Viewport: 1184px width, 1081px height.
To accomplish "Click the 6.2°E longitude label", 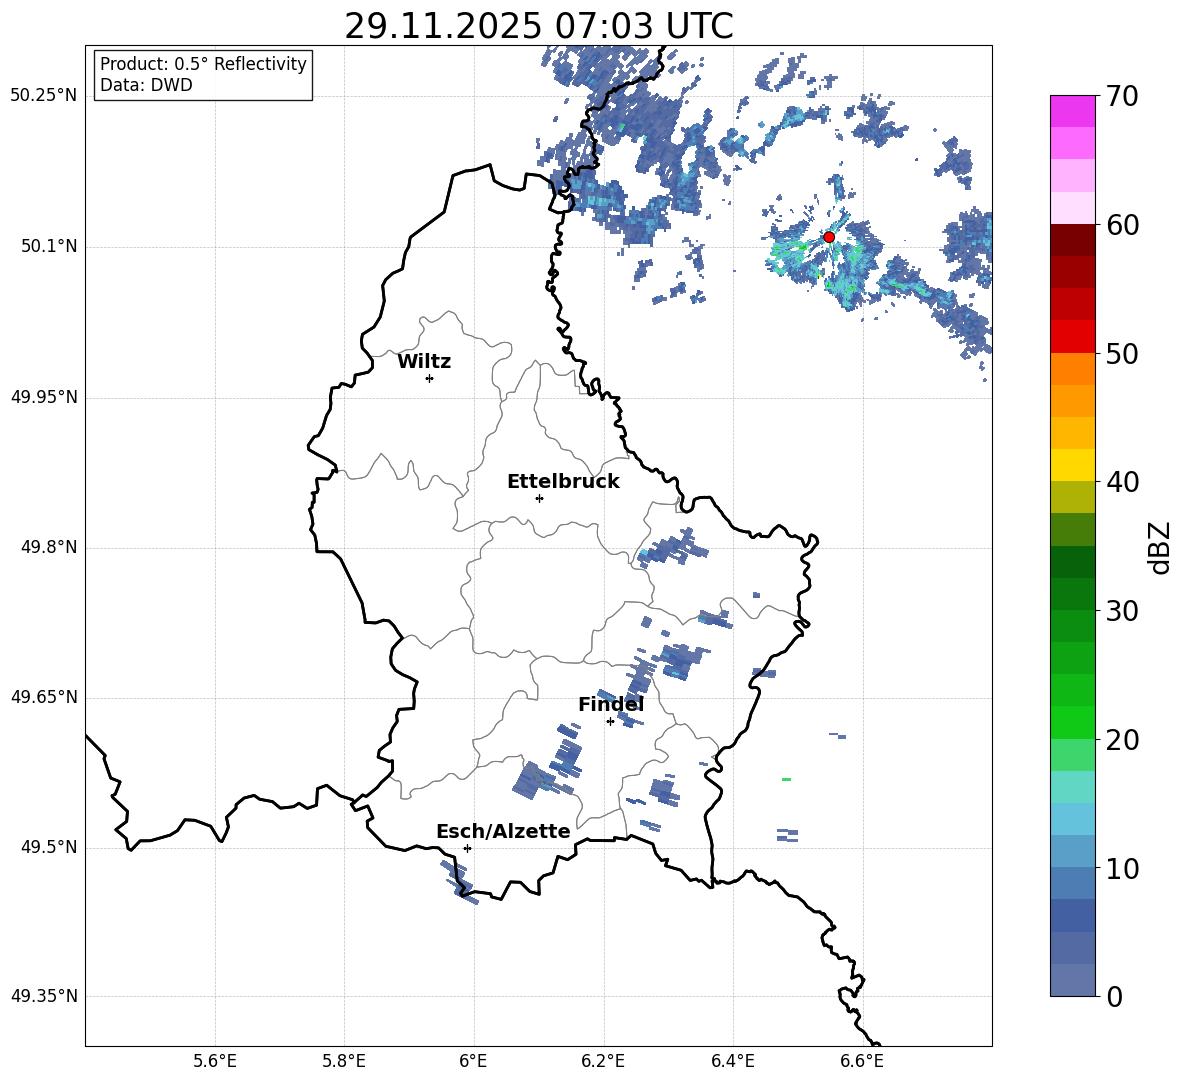I will click(603, 1061).
